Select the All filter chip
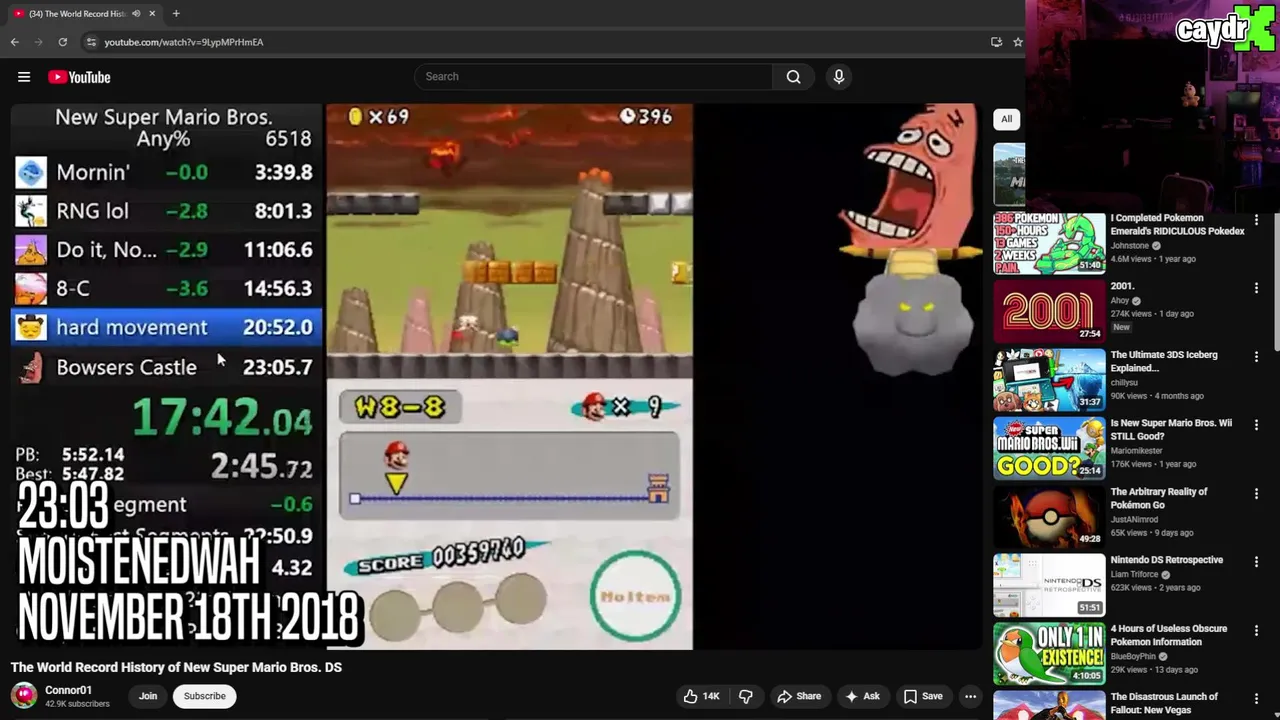 point(1006,119)
